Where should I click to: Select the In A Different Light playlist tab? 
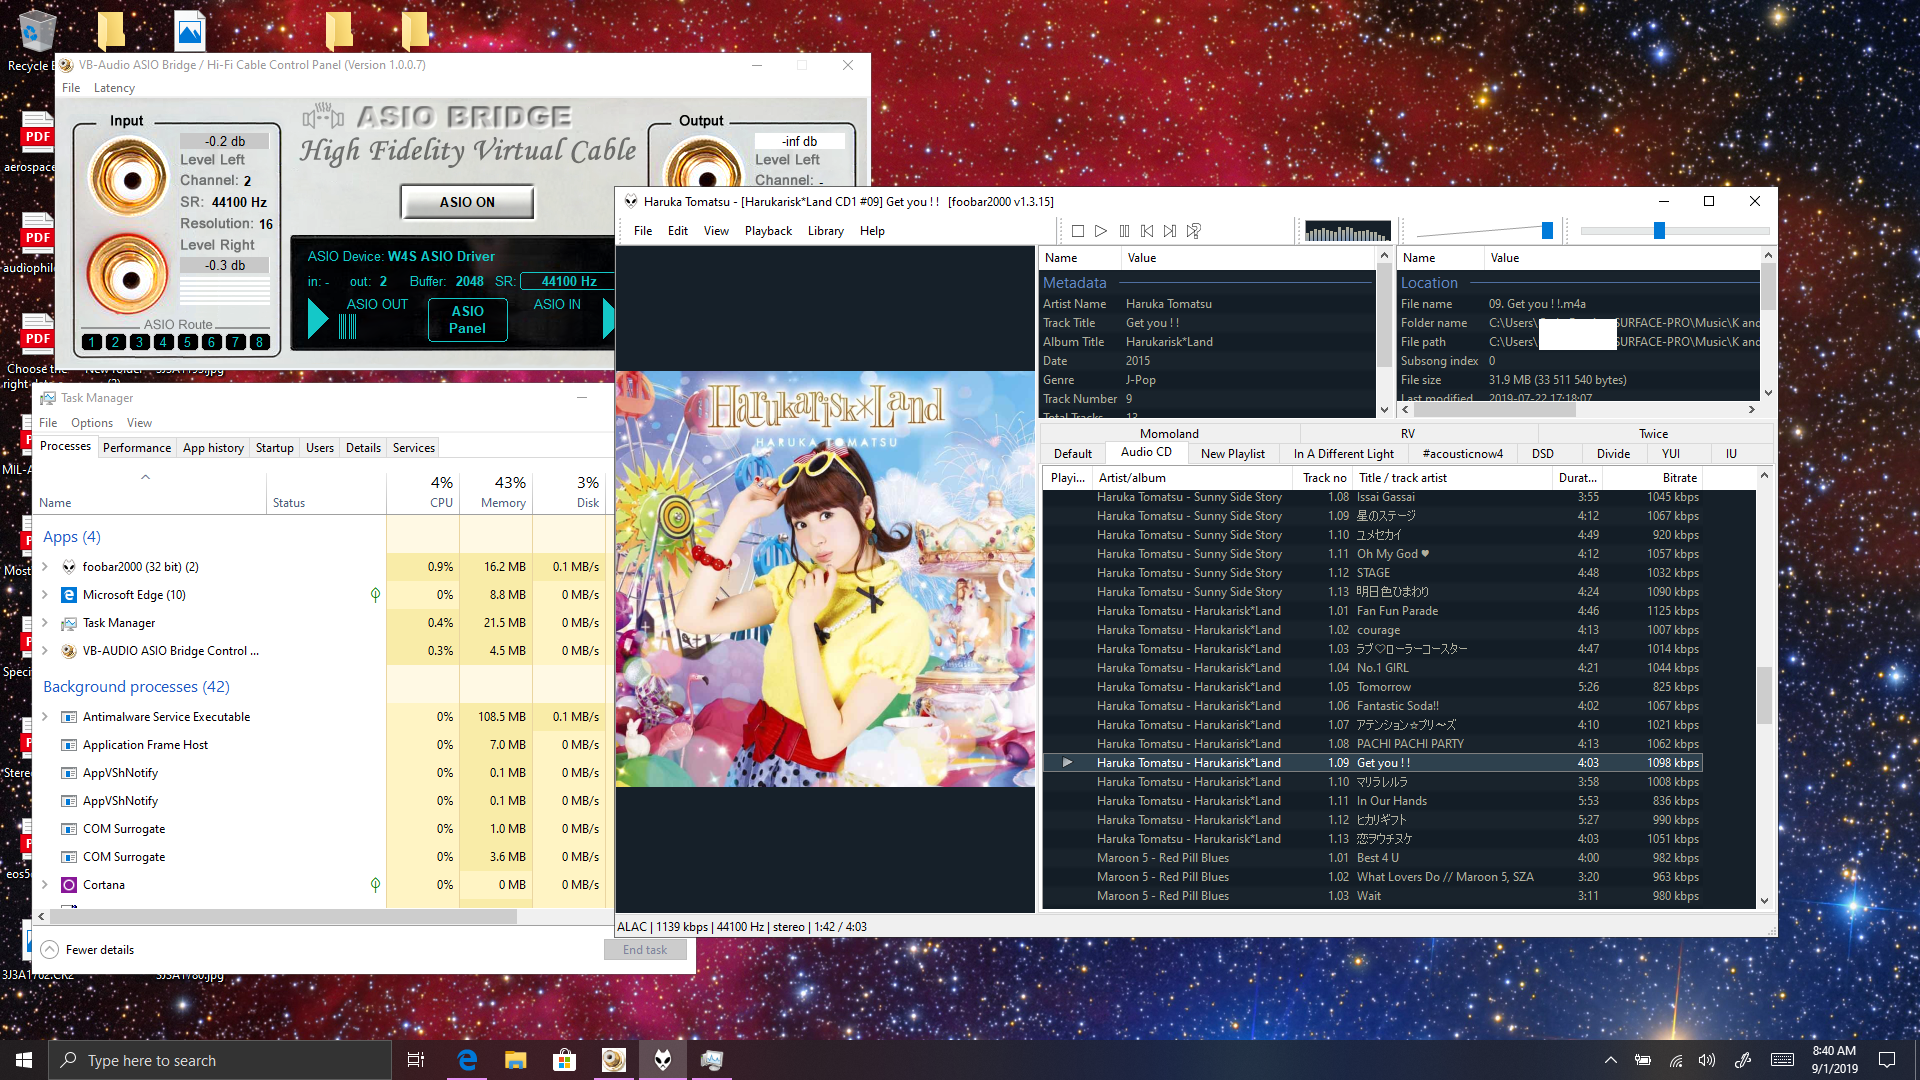point(1343,454)
